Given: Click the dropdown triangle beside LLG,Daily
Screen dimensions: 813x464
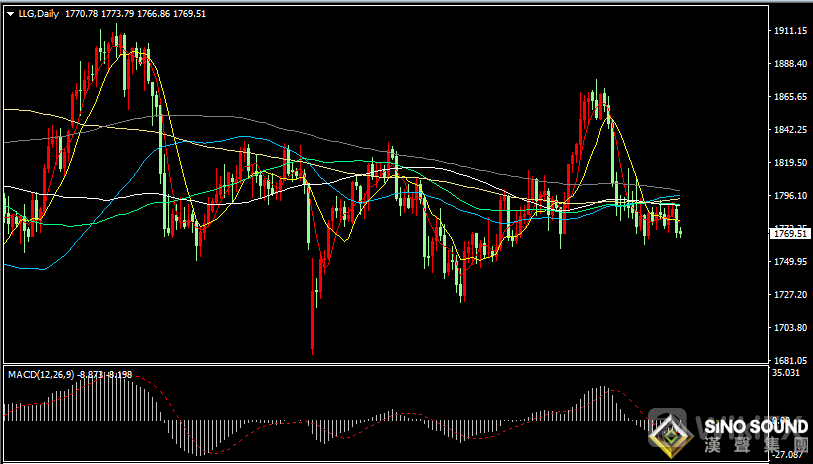Looking at the screenshot, I should tap(10, 13).
